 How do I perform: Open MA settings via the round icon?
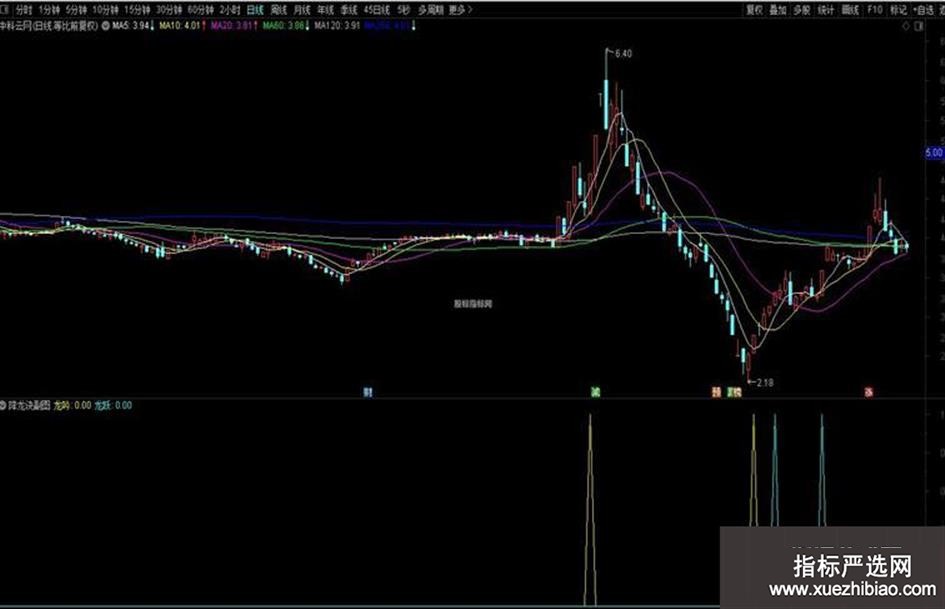click(x=106, y=26)
